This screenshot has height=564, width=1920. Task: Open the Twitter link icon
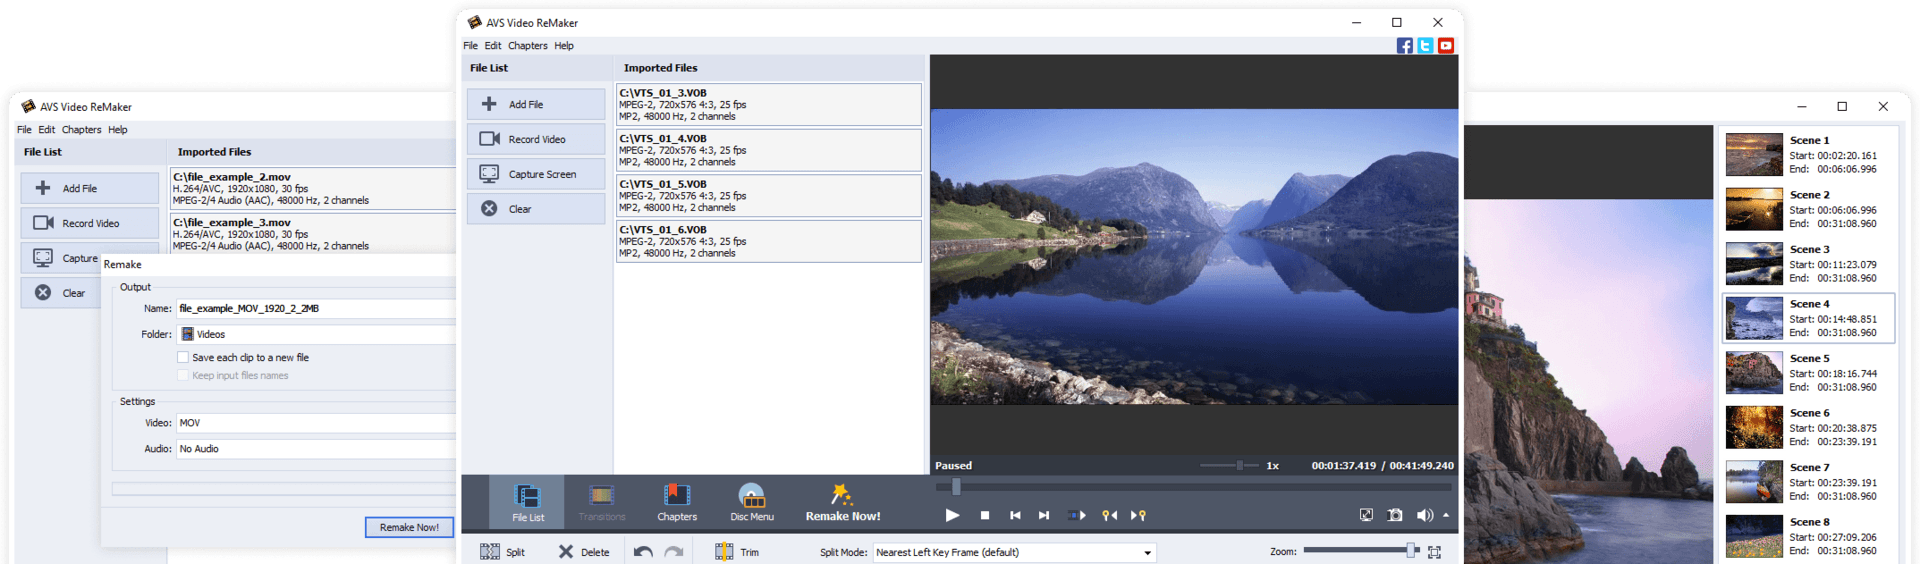pyautogui.click(x=1425, y=46)
